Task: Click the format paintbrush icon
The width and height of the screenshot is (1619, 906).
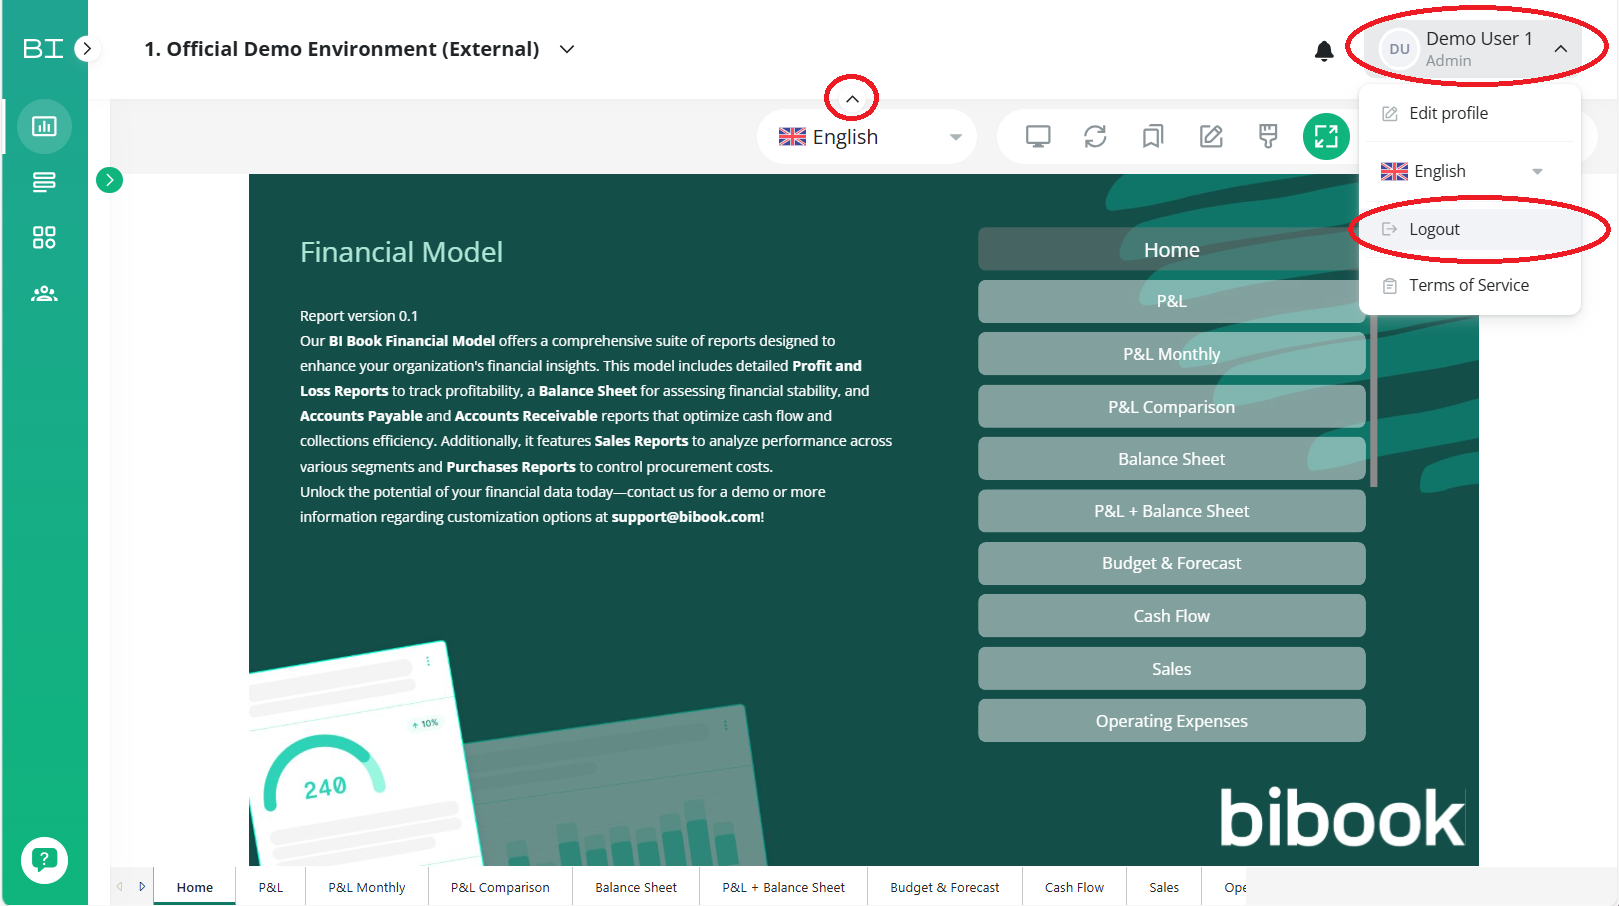Action: pos(1268,136)
